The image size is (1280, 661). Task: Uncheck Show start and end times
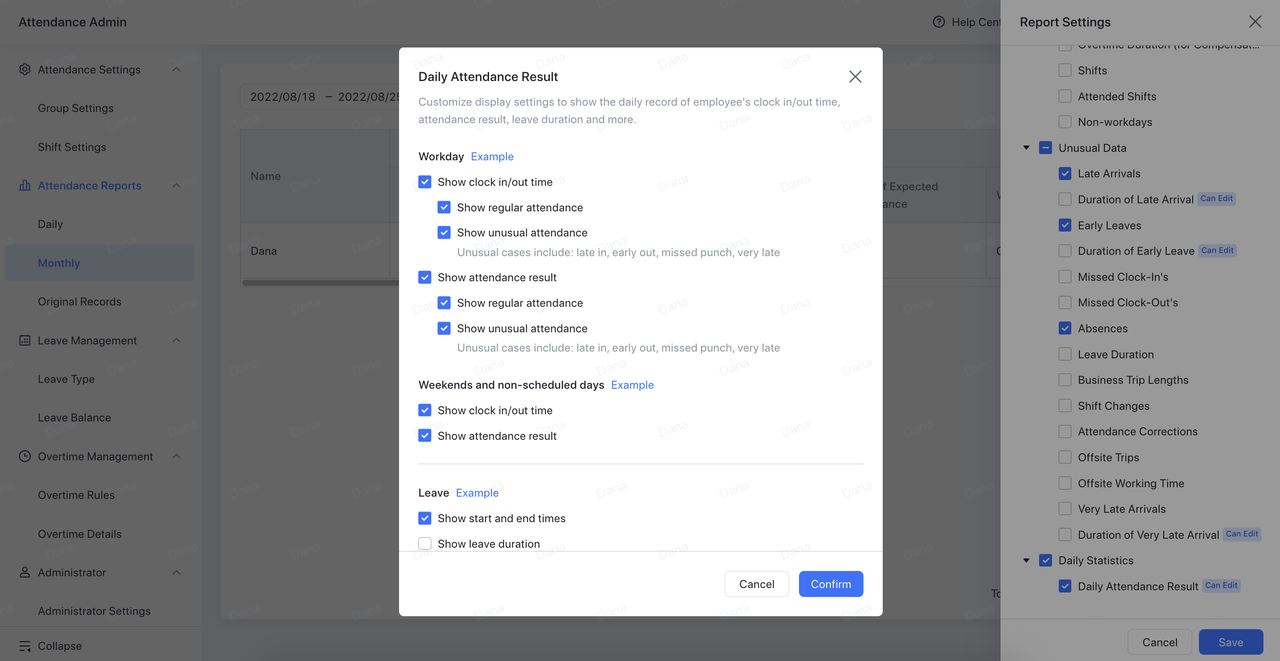425,518
